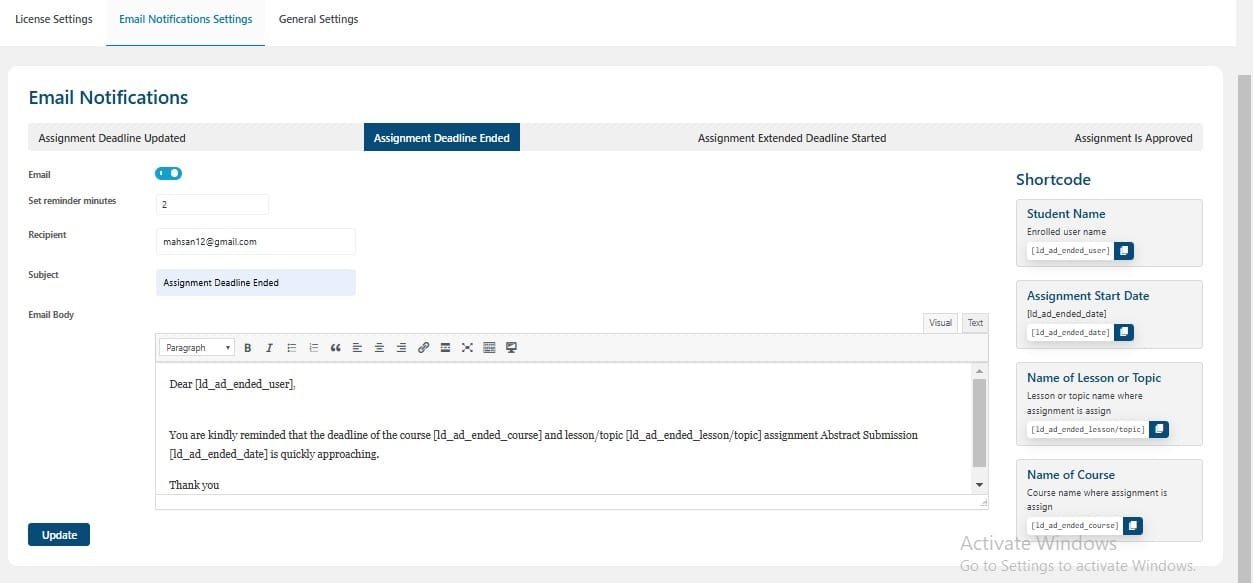Click the last toolbar icon with monitor symbol
The width and height of the screenshot is (1253, 583).
click(511, 348)
